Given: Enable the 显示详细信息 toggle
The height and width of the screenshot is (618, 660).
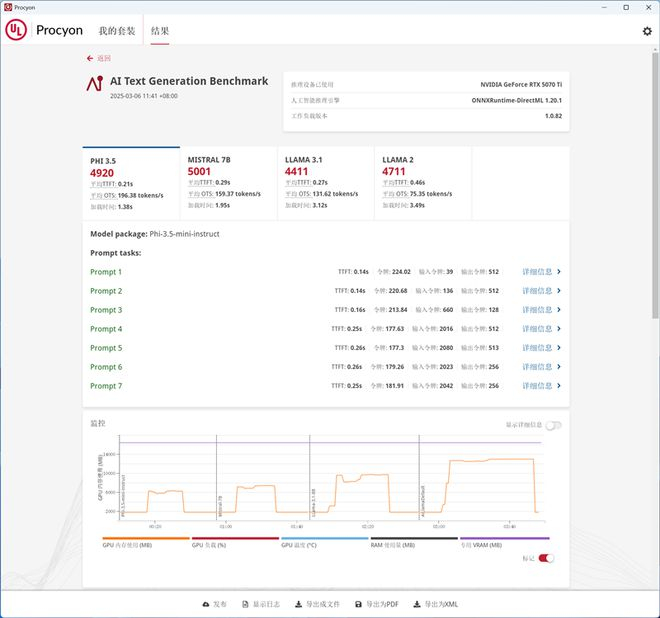Looking at the screenshot, I should tap(553, 425).
